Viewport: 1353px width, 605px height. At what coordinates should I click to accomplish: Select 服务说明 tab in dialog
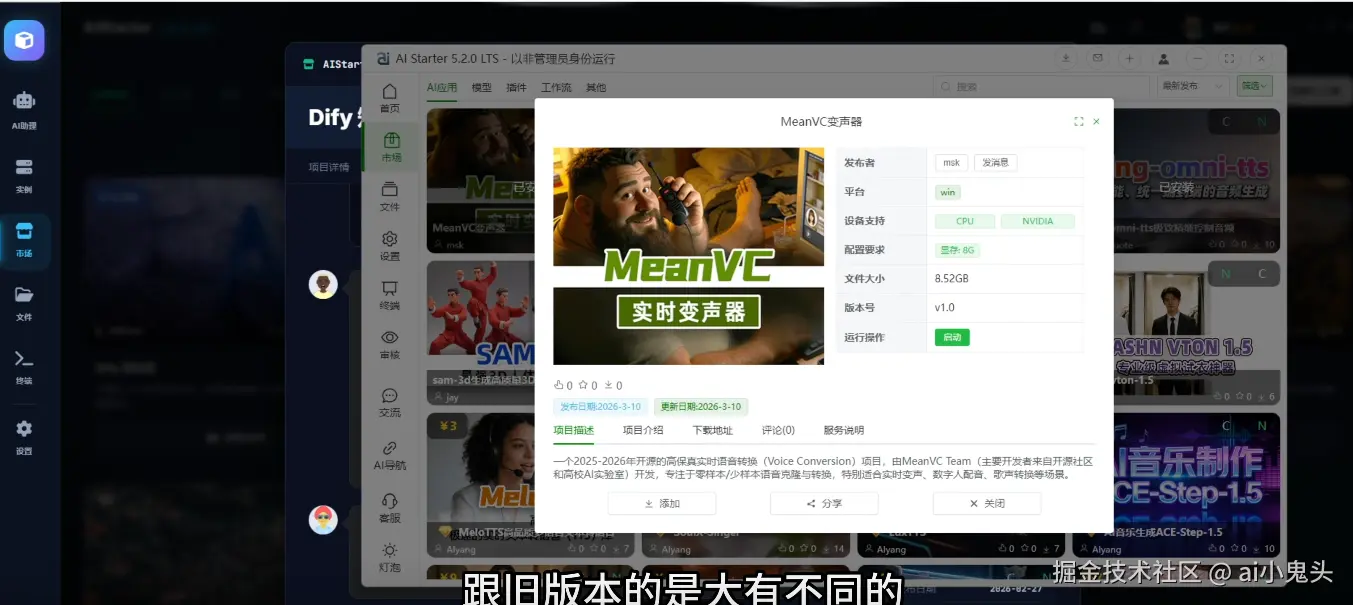843,430
